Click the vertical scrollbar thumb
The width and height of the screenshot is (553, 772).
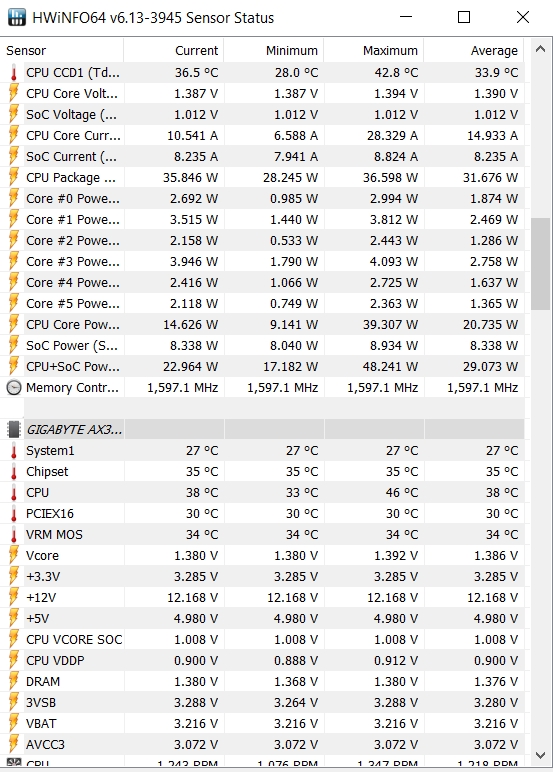pyautogui.click(x=540, y=264)
